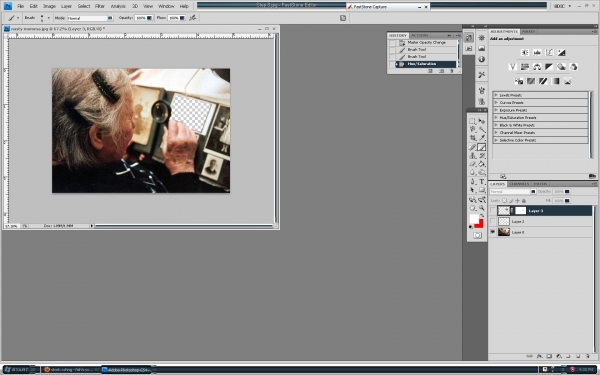The width and height of the screenshot is (600, 375).
Task: Select the Path Selection tool
Action: tap(473, 190)
